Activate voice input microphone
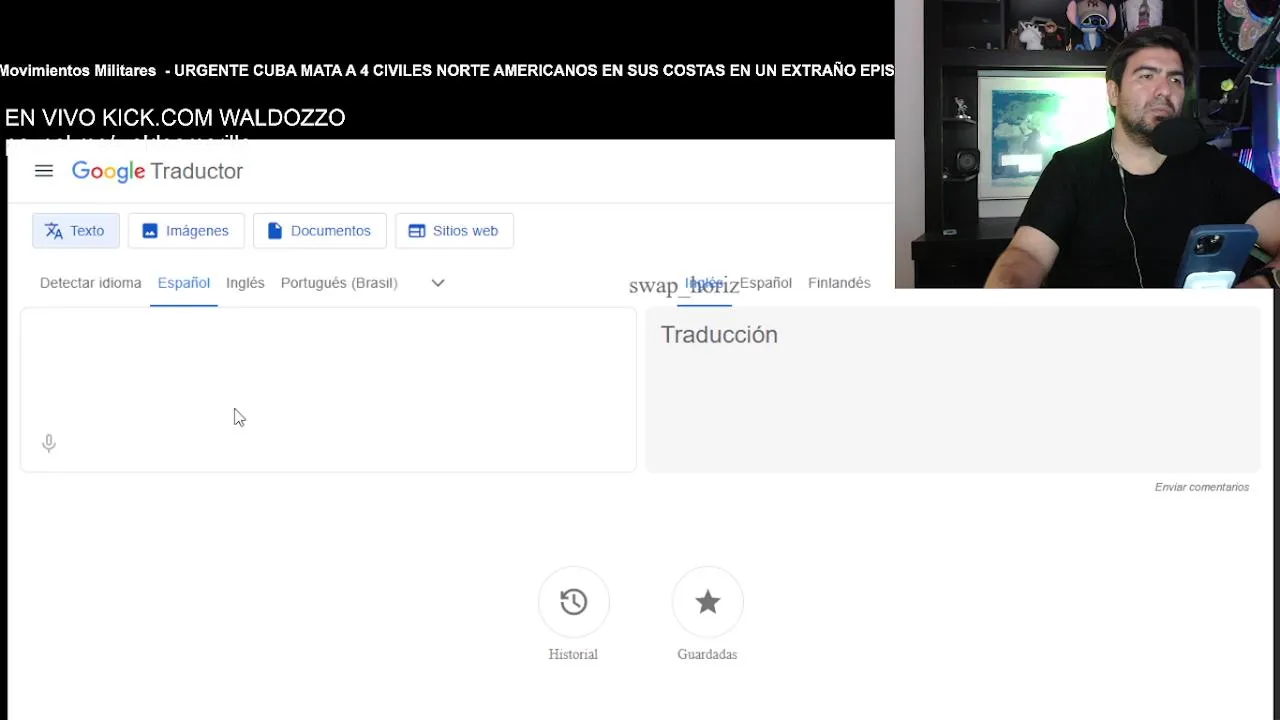Screen dimensions: 1280x720 pyautogui.click(x=49, y=443)
